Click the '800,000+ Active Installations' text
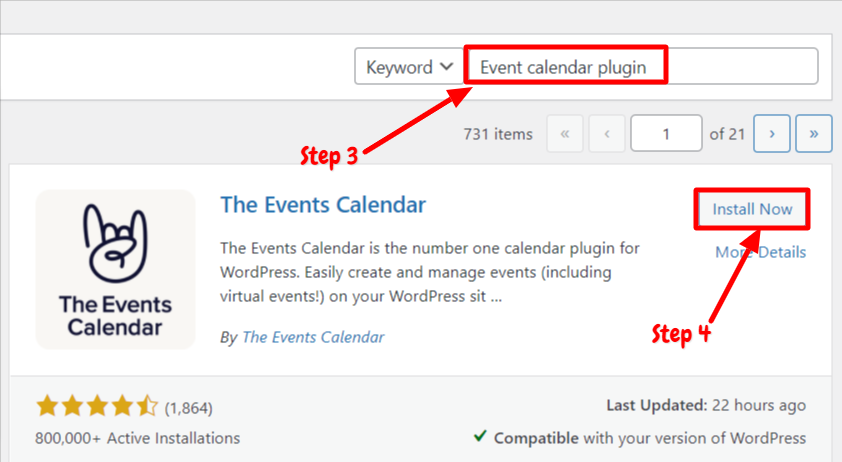Image resolution: width=842 pixels, height=462 pixels. (137, 438)
